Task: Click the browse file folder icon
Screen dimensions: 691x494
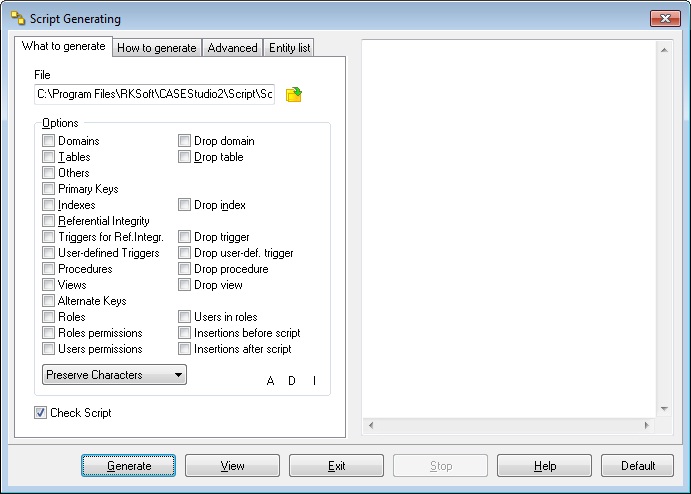Action: (294, 95)
